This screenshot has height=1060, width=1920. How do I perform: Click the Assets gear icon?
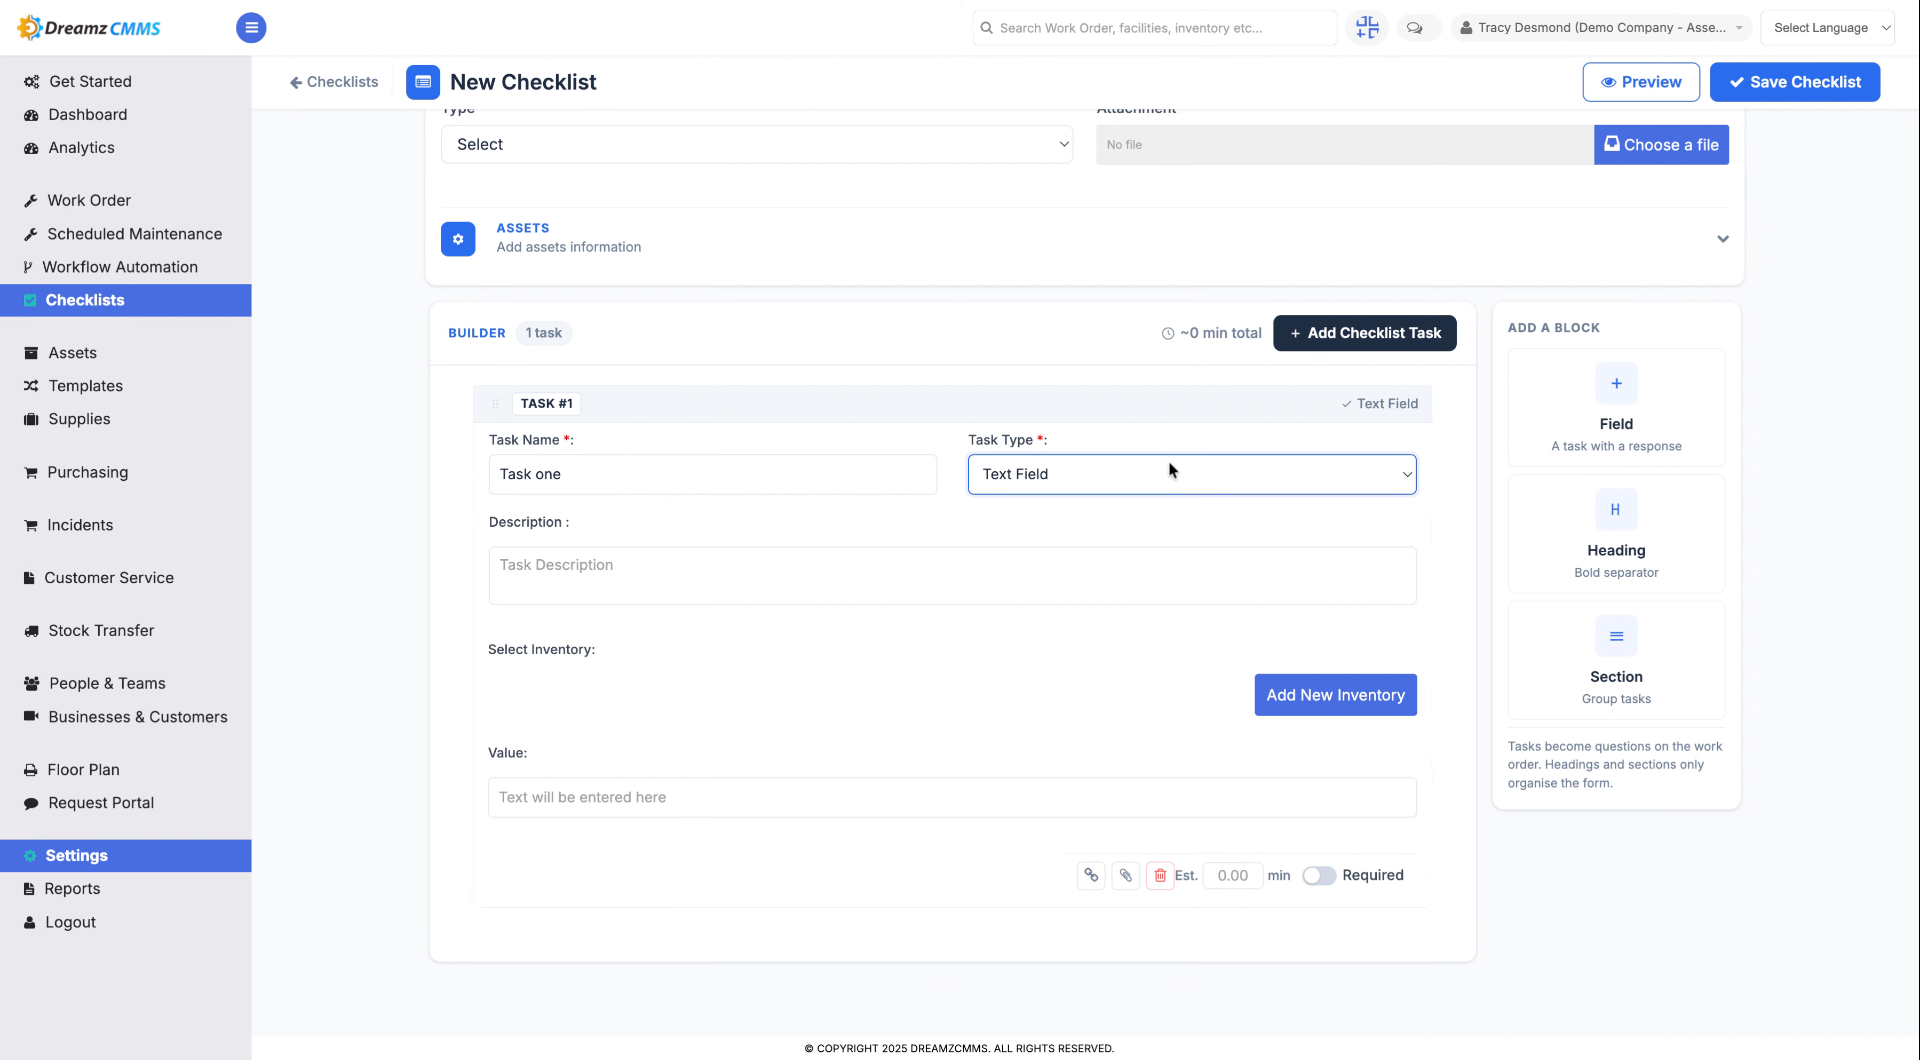[458, 239]
